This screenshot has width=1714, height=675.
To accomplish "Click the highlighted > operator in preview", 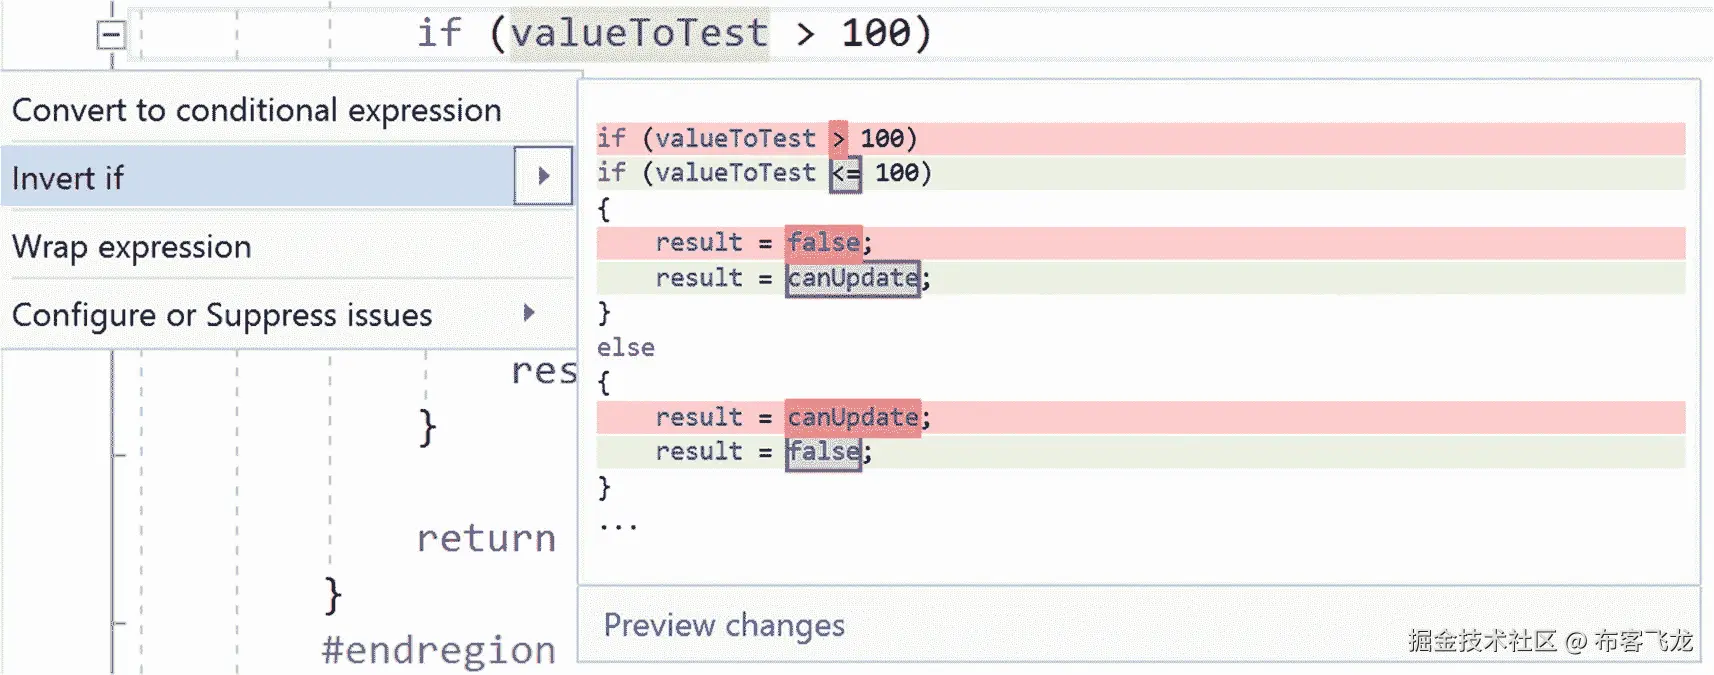I will click(x=838, y=139).
